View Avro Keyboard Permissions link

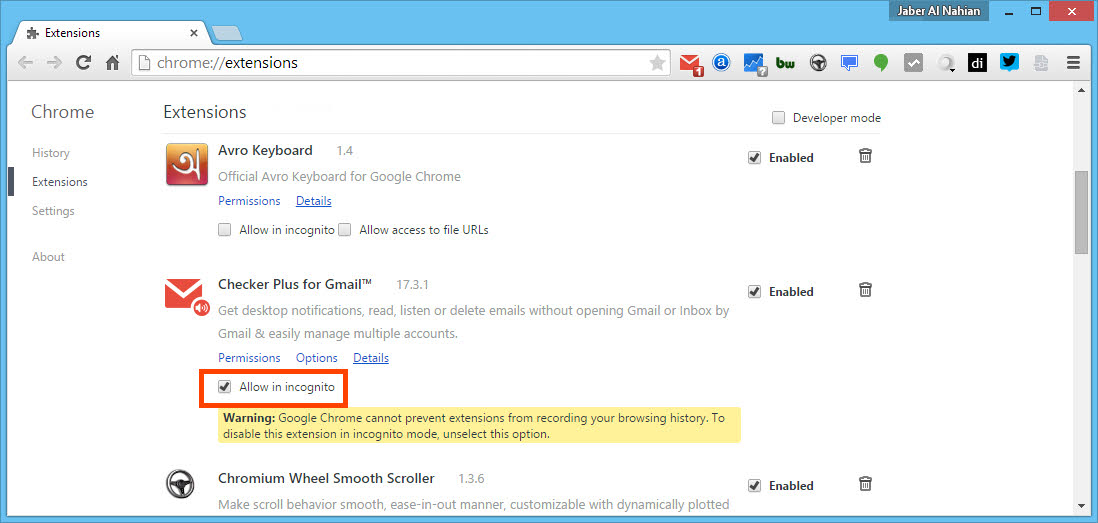tap(249, 201)
